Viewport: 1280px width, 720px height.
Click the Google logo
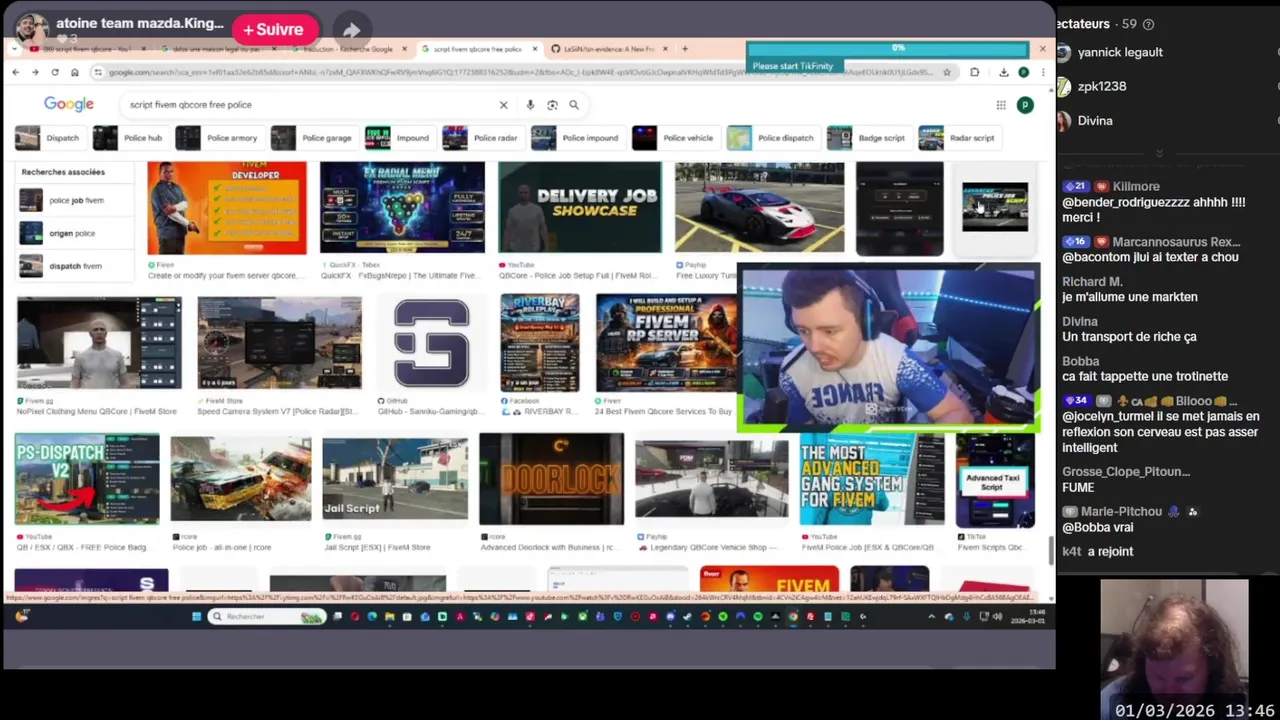point(69,104)
